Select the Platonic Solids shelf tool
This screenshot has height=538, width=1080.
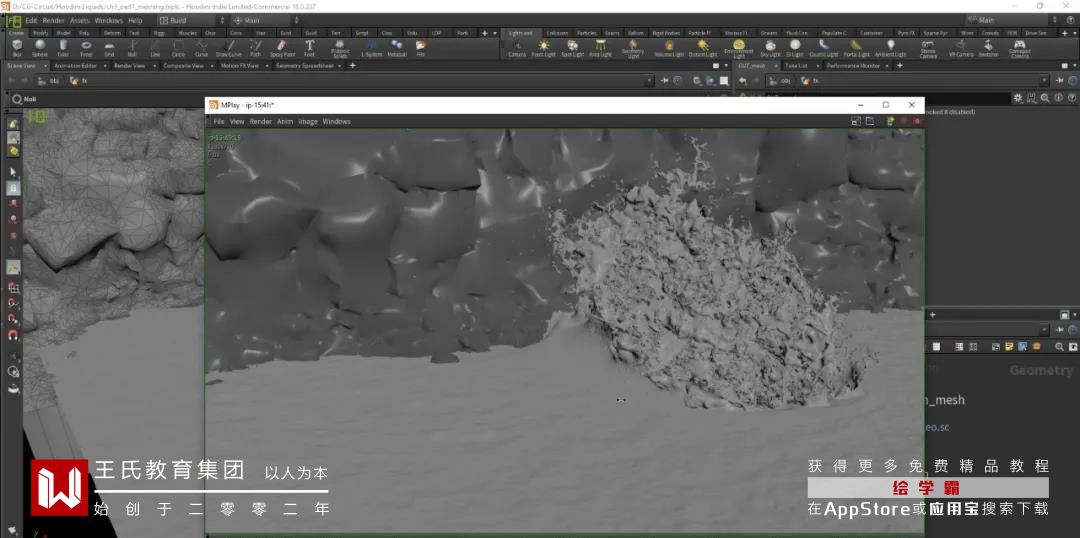pos(340,48)
